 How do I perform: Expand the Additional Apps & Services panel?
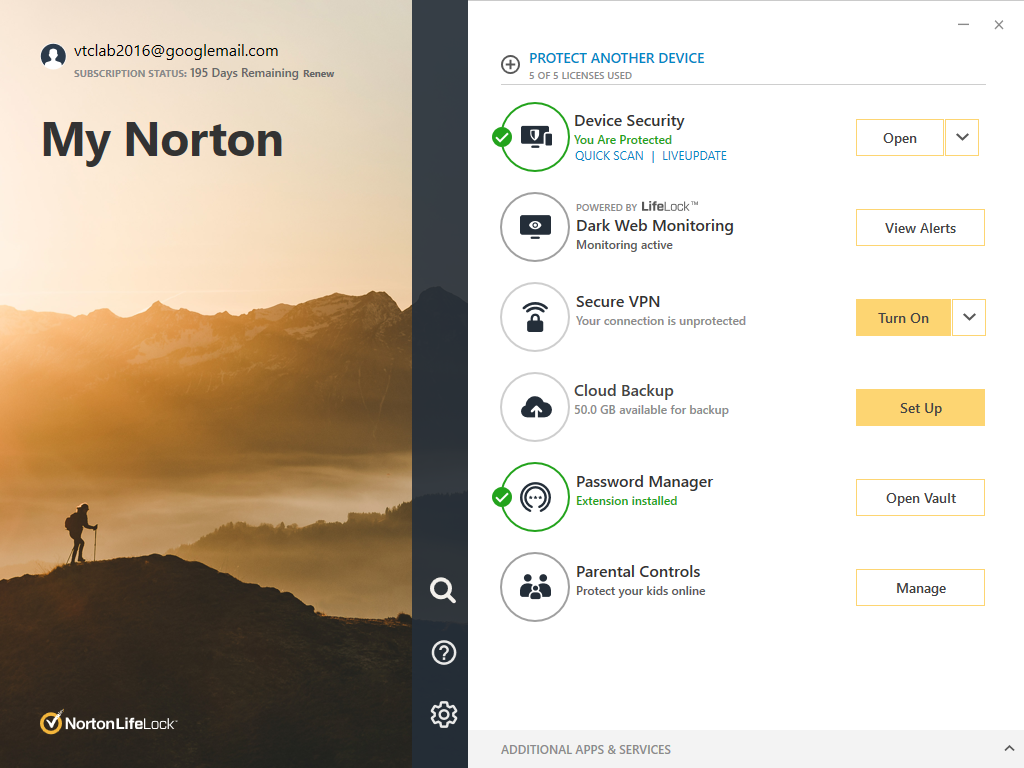(1008, 749)
